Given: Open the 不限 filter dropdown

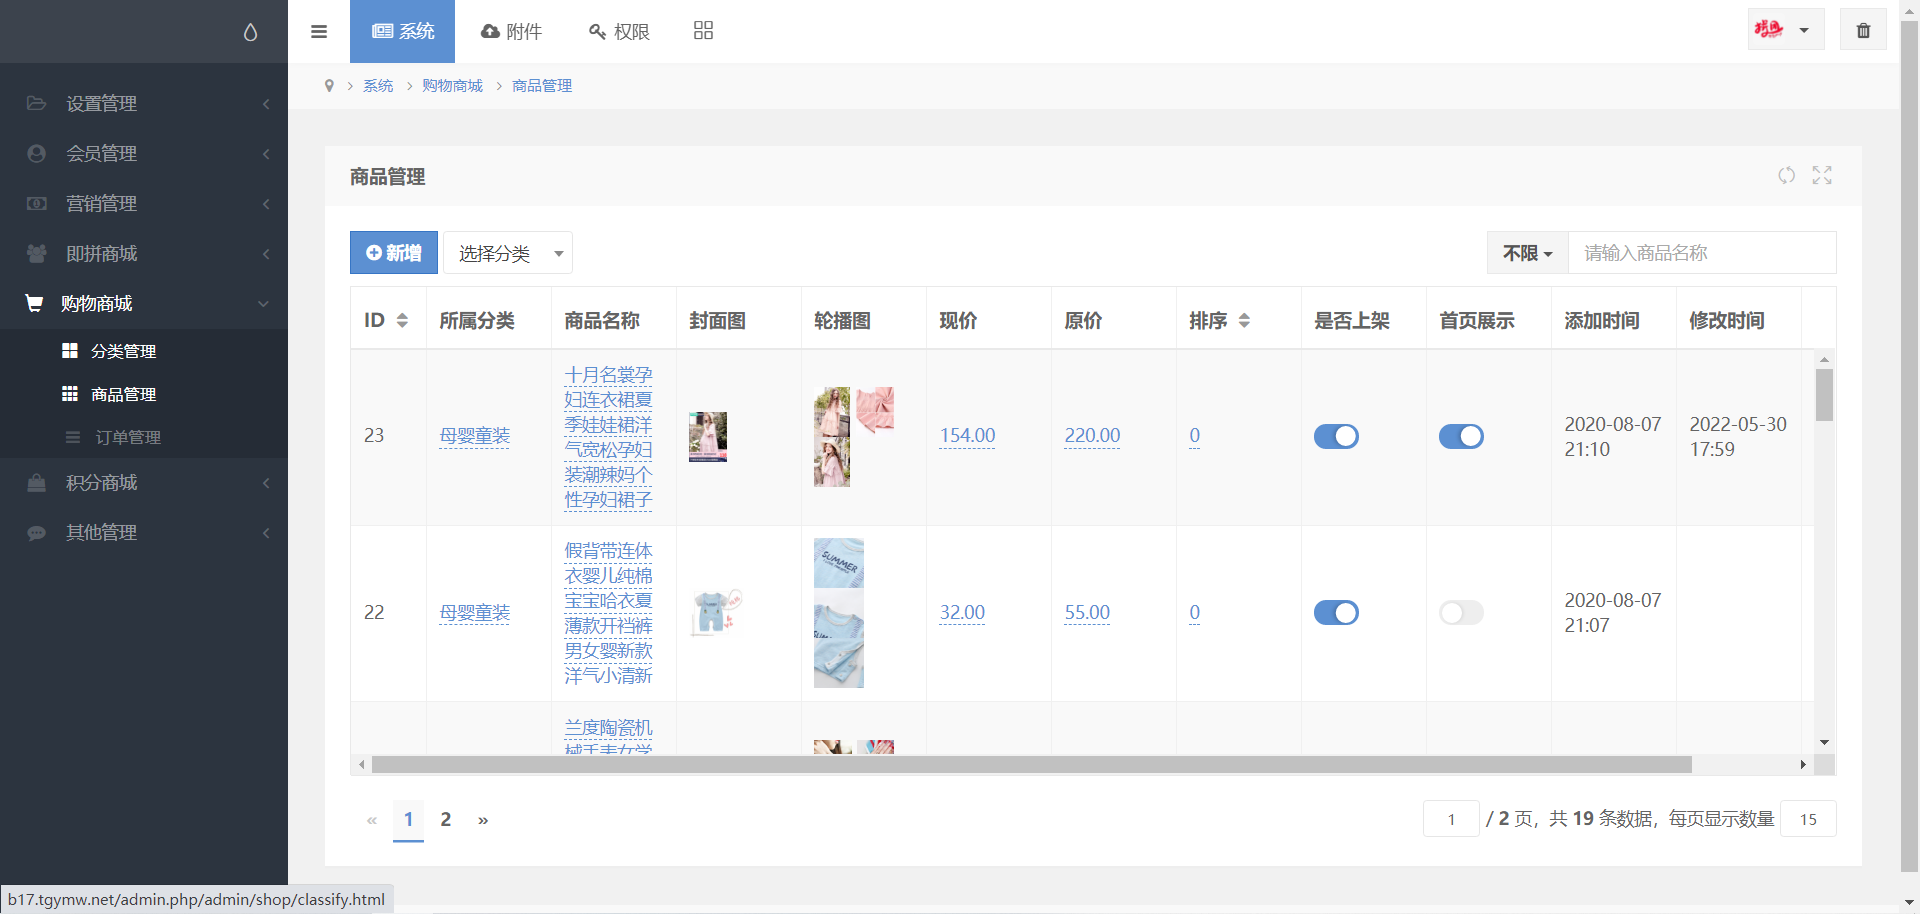Looking at the screenshot, I should 1527,253.
